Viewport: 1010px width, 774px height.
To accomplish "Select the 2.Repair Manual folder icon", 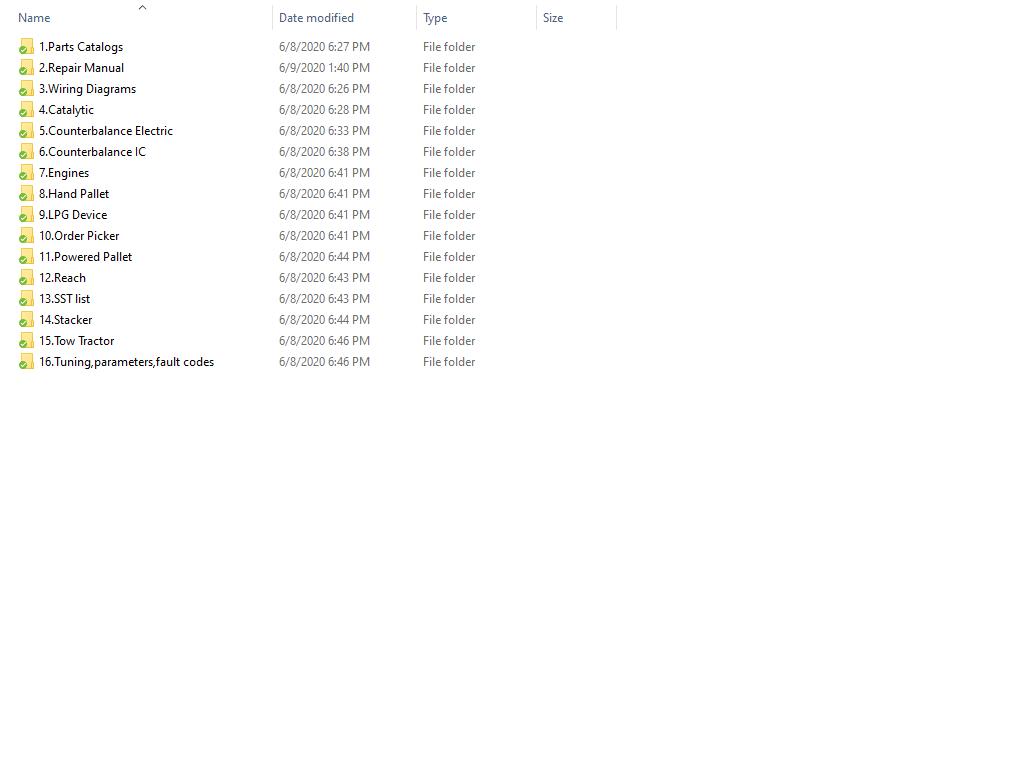I will (x=26, y=68).
